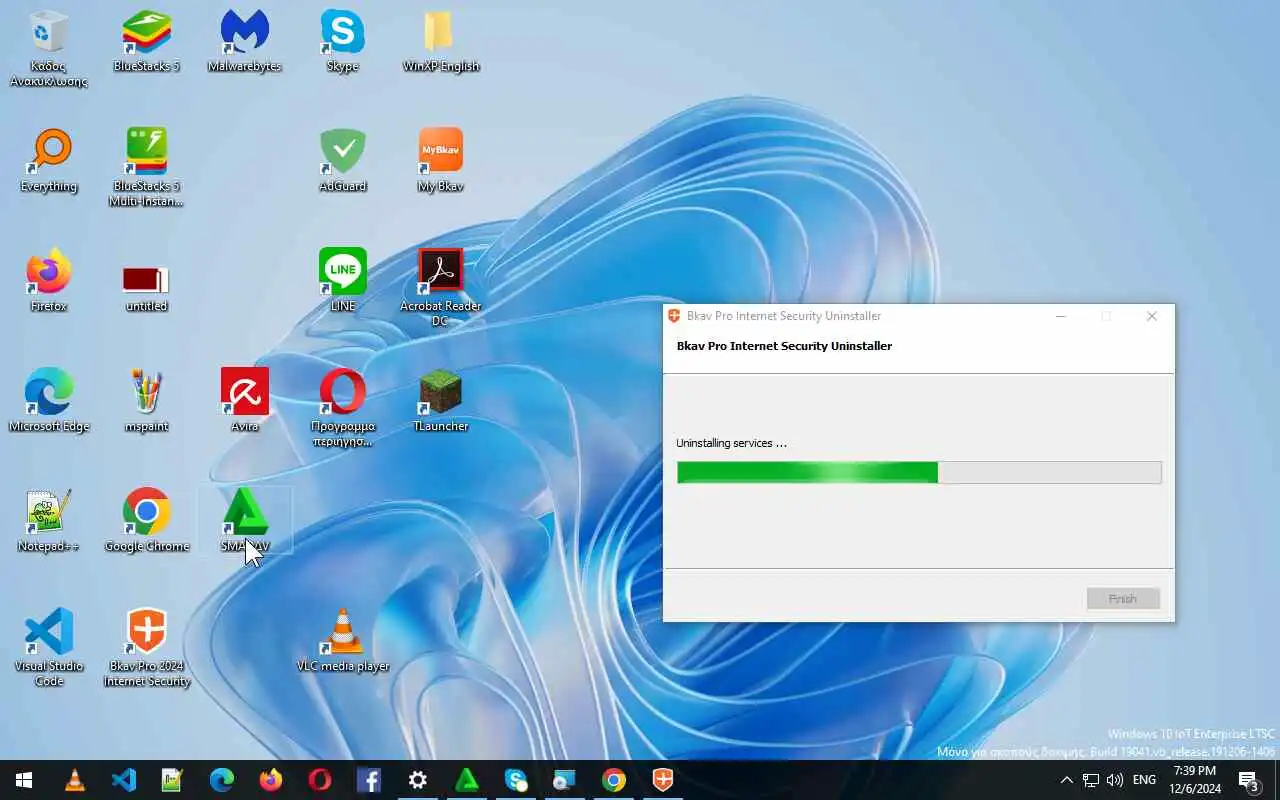Select the Firefox desktop shortcut
The width and height of the screenshot is (1280, 800).
coord(48,280)
